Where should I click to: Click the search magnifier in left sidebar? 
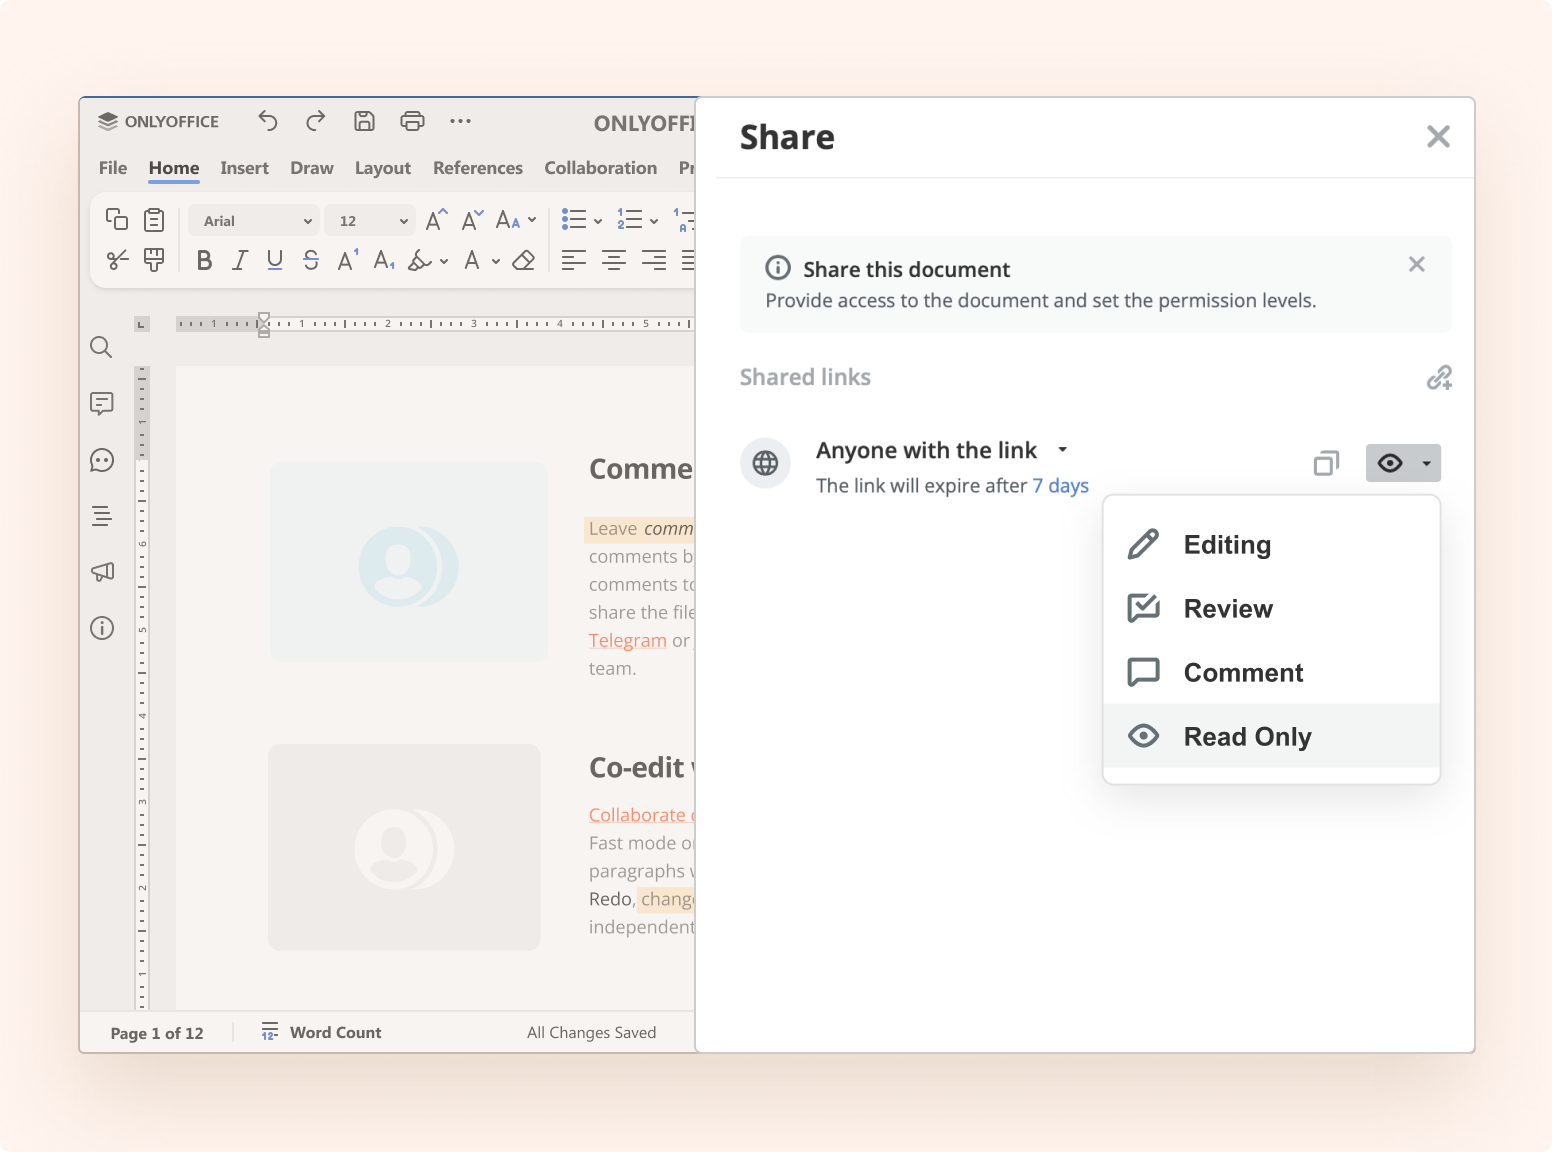(x=101, y=347)
